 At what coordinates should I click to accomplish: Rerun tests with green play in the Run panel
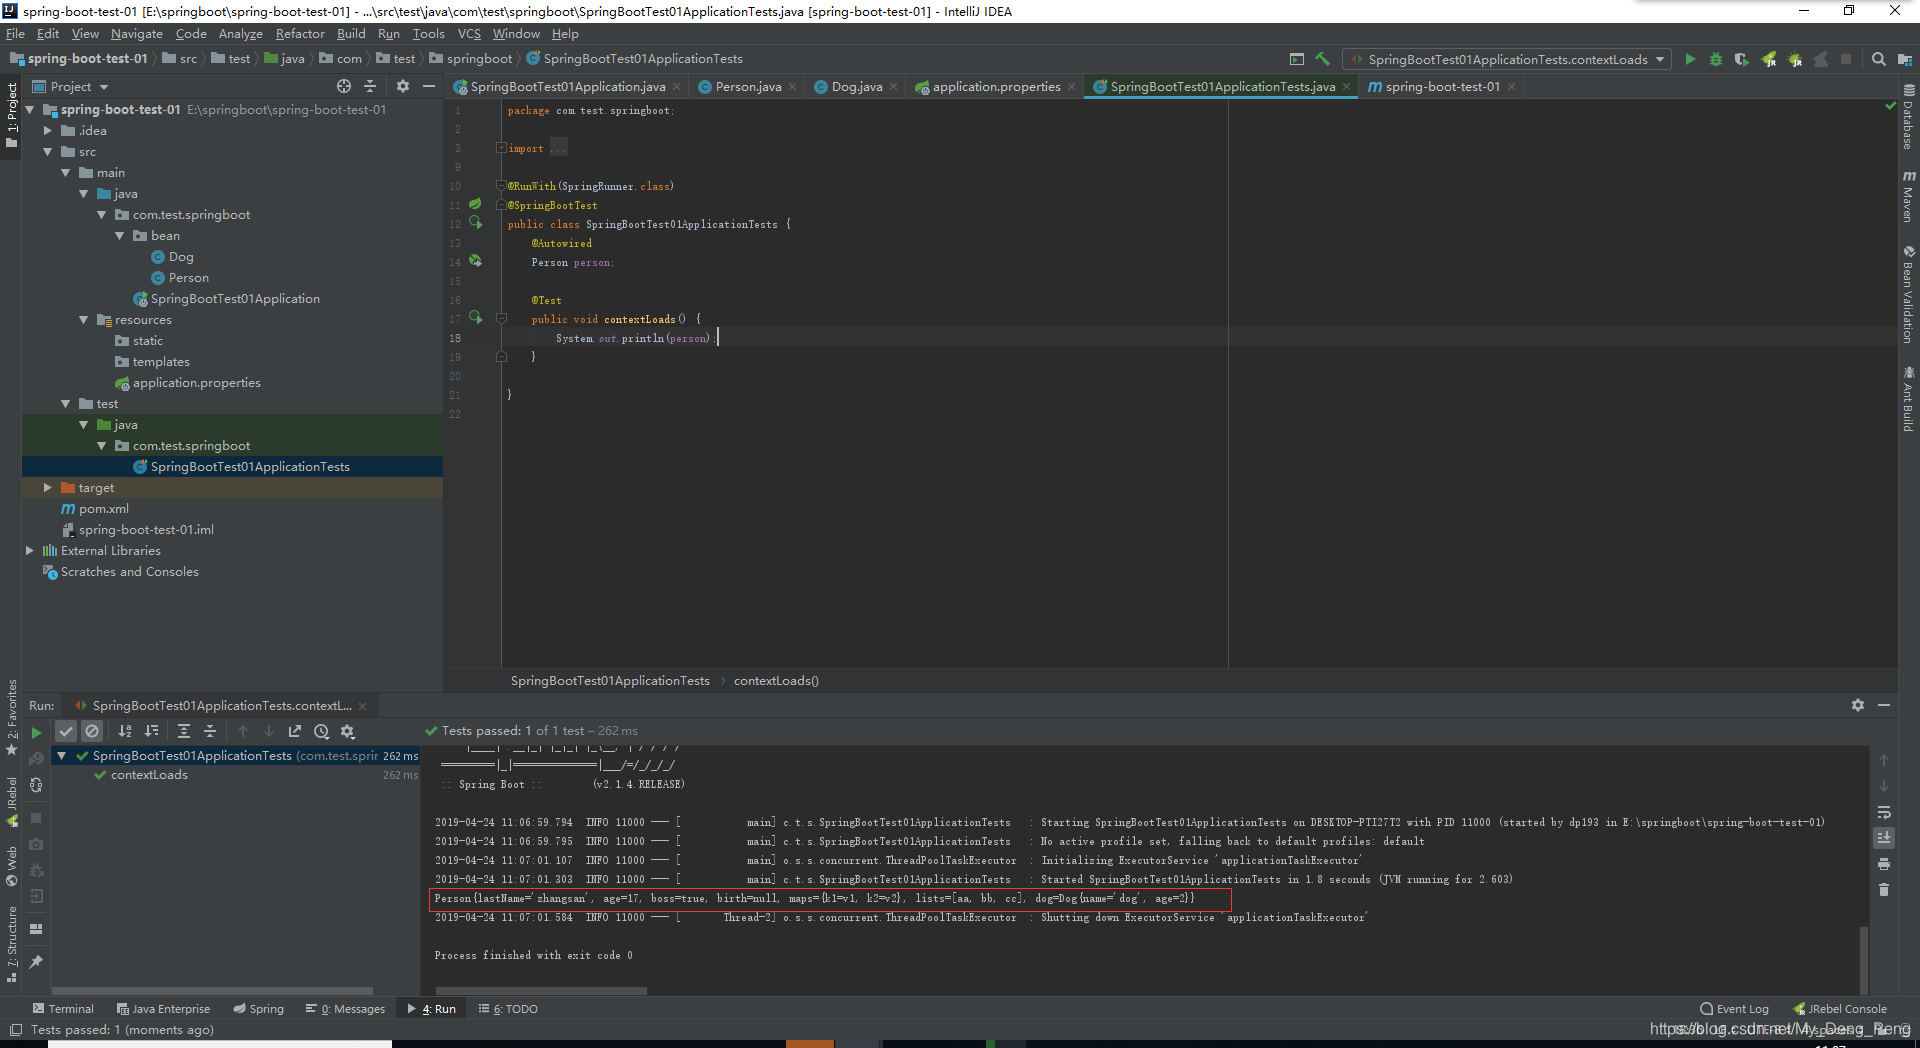36,732
